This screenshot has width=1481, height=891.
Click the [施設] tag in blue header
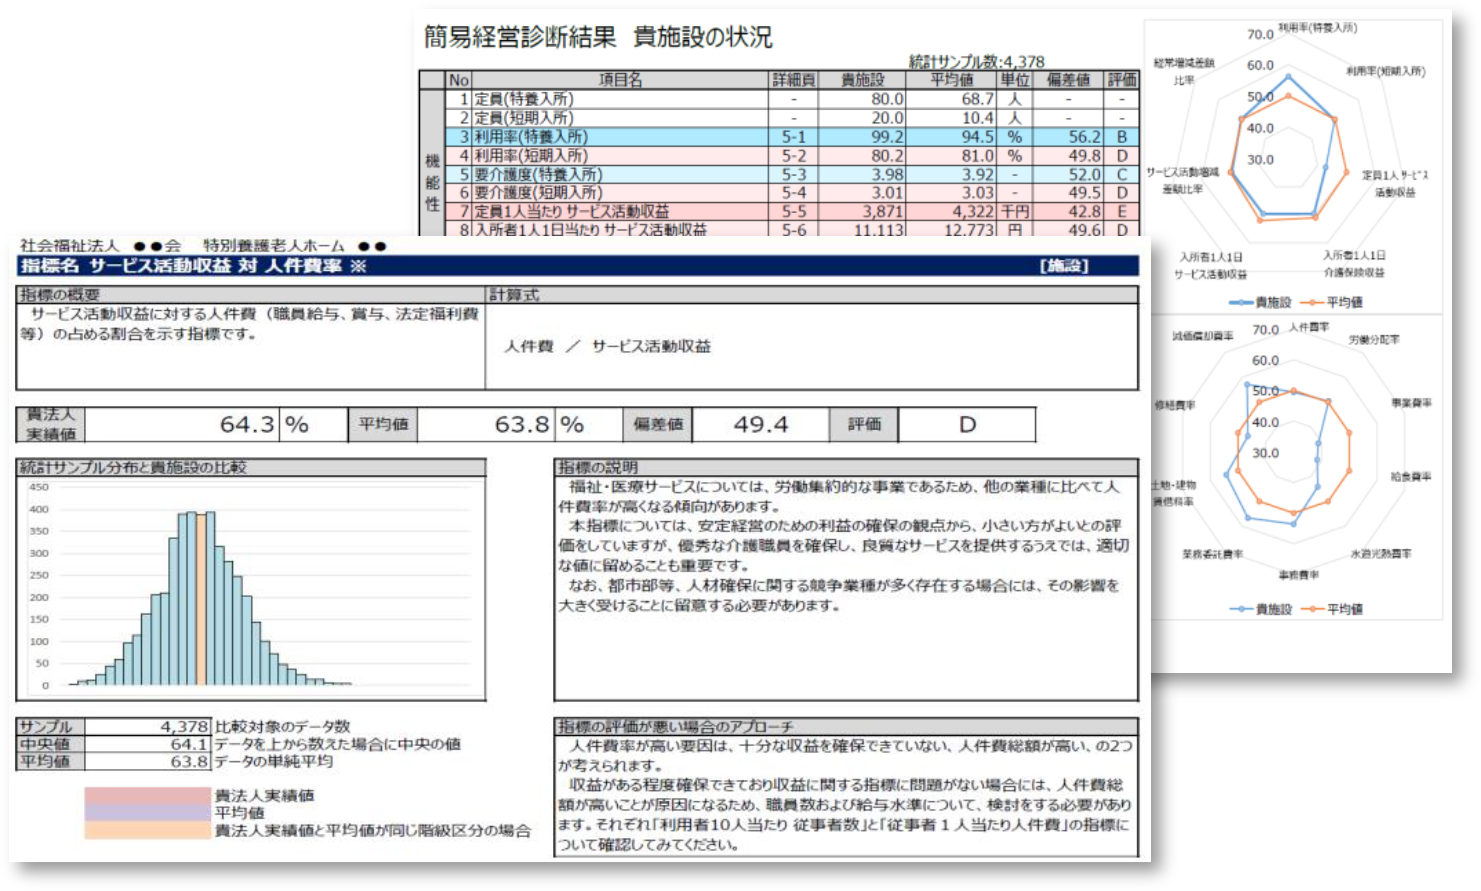pyautogui.click(x=1064, y=266)
